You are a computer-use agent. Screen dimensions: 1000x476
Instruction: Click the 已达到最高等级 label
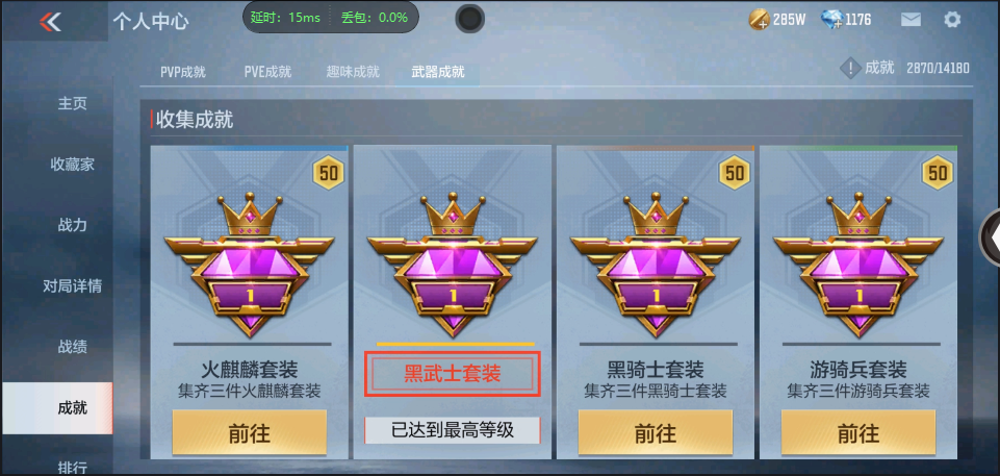point(452,431)
